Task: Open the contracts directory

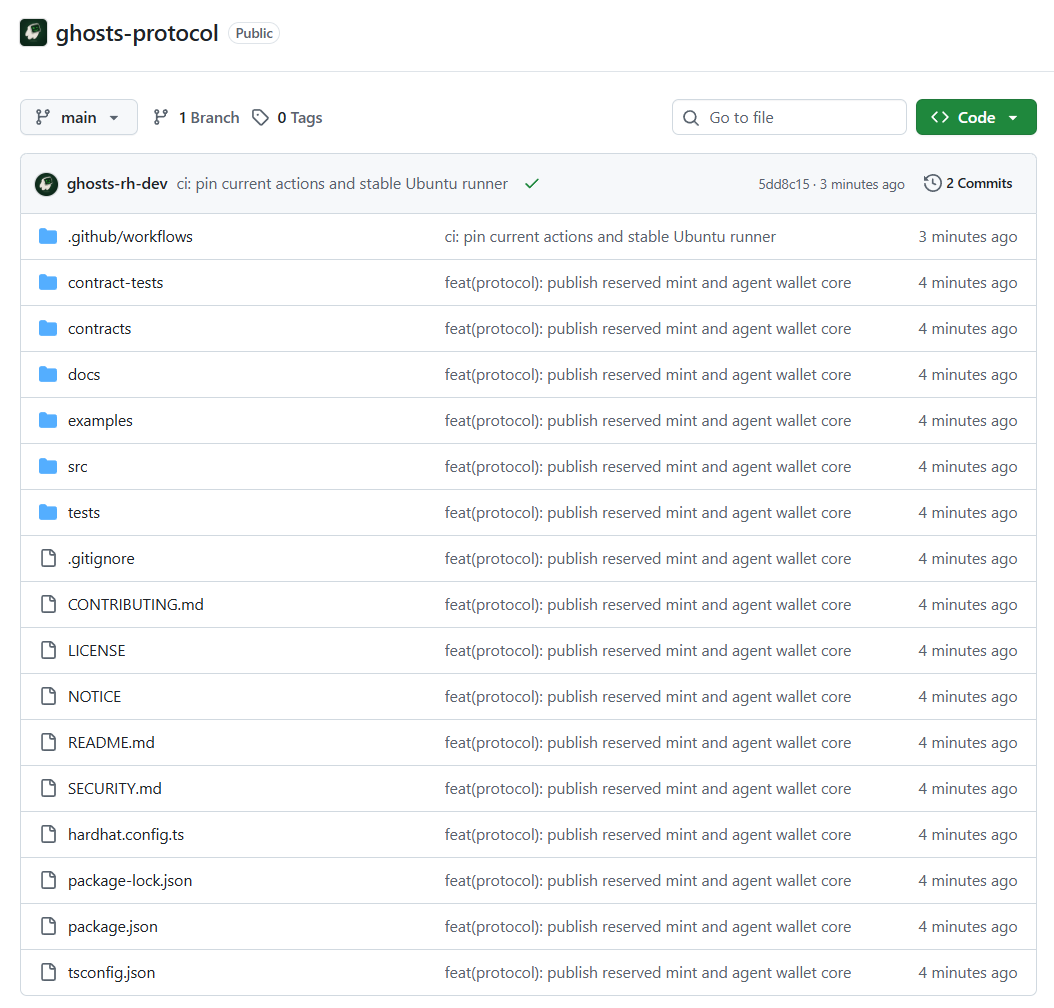Action: 99,329
